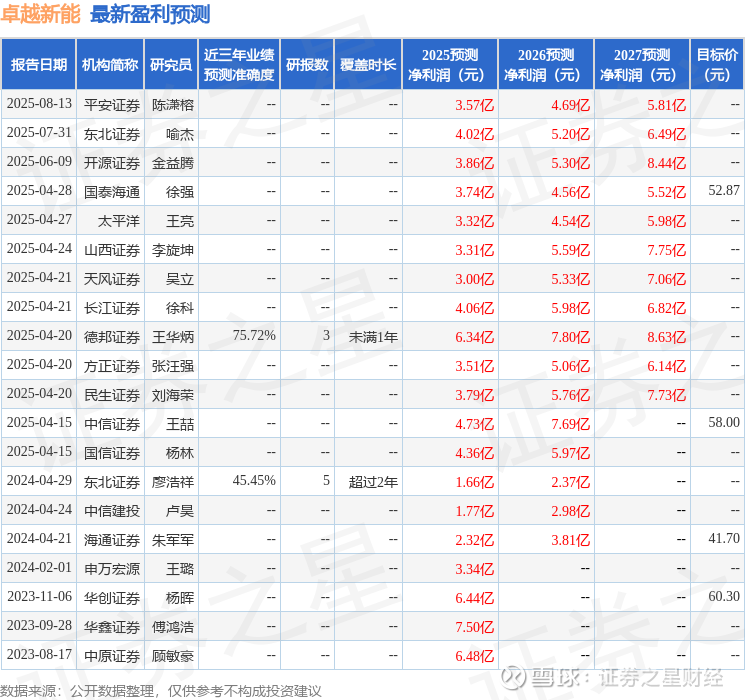Image resolution: width=745 pixels, height=700 pixels.
Task: Click the date 2024-04-29
Action: pos(39,480)
